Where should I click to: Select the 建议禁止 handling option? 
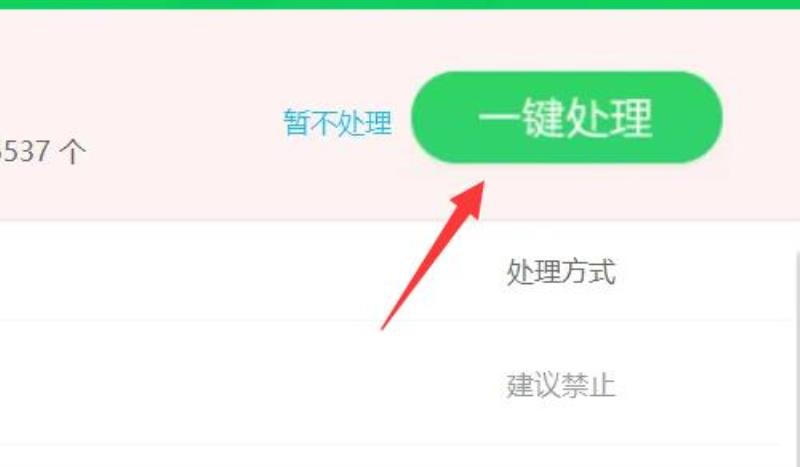561,385
